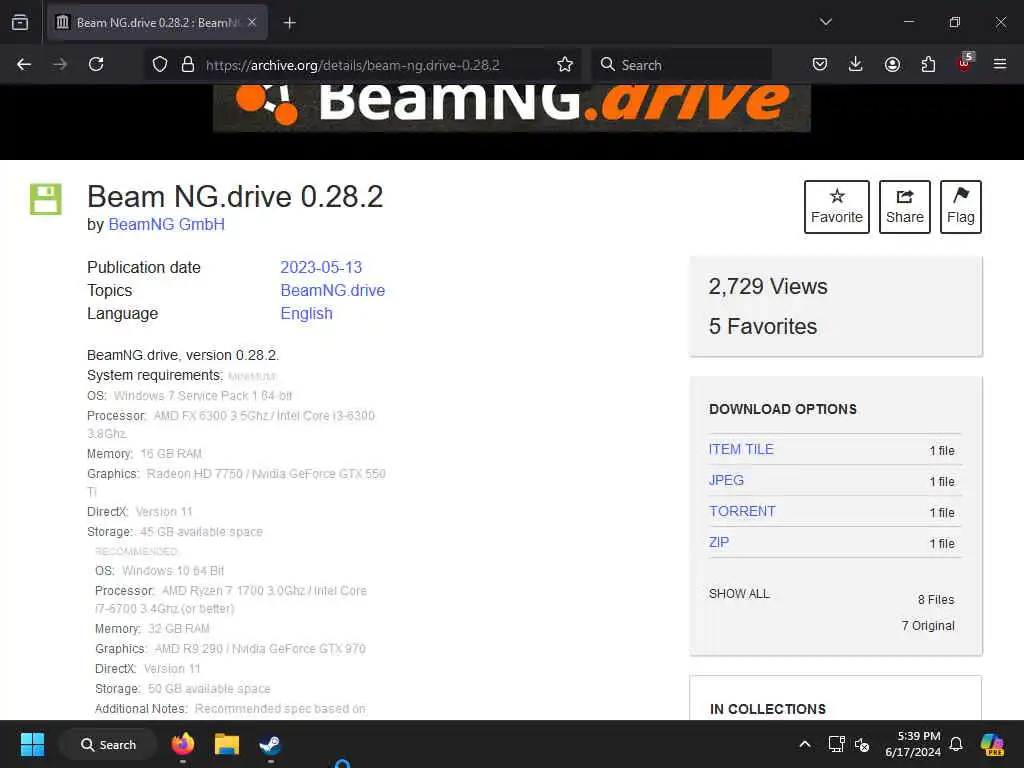Open the tracking protection shield icon
Screen dimensions: 1024x768
click(160, 65)
